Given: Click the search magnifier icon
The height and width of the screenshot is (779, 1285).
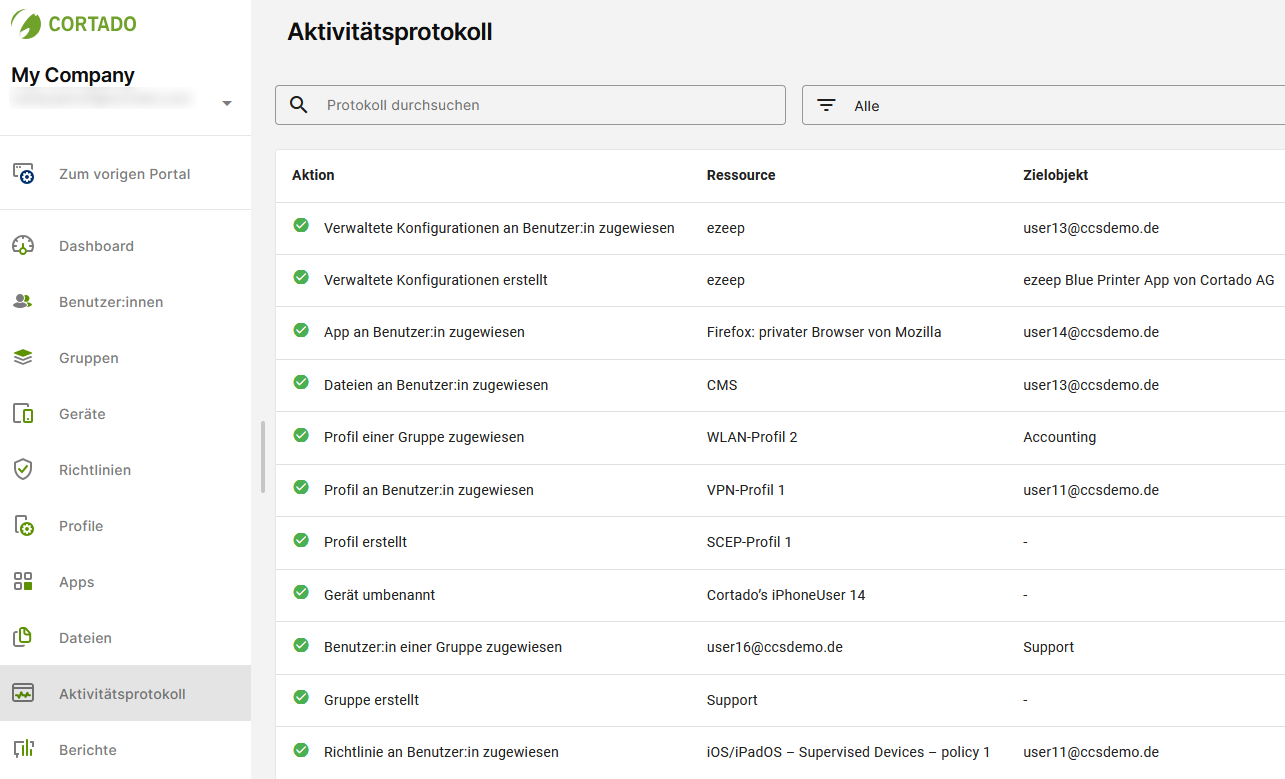Looking at the screenshot, I should (x=298, y=105).
